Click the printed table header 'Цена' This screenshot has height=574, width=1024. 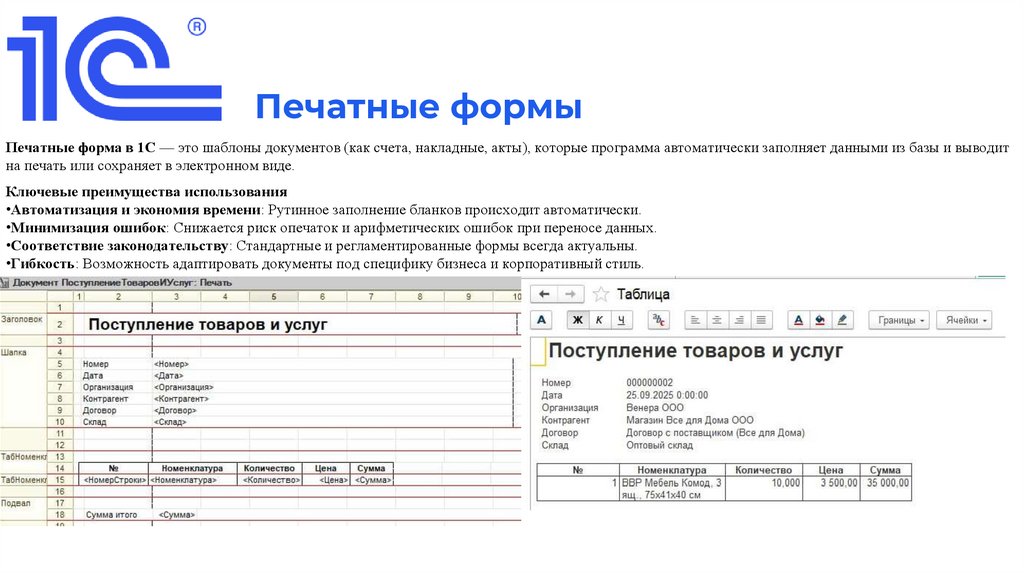coord(831,470)
